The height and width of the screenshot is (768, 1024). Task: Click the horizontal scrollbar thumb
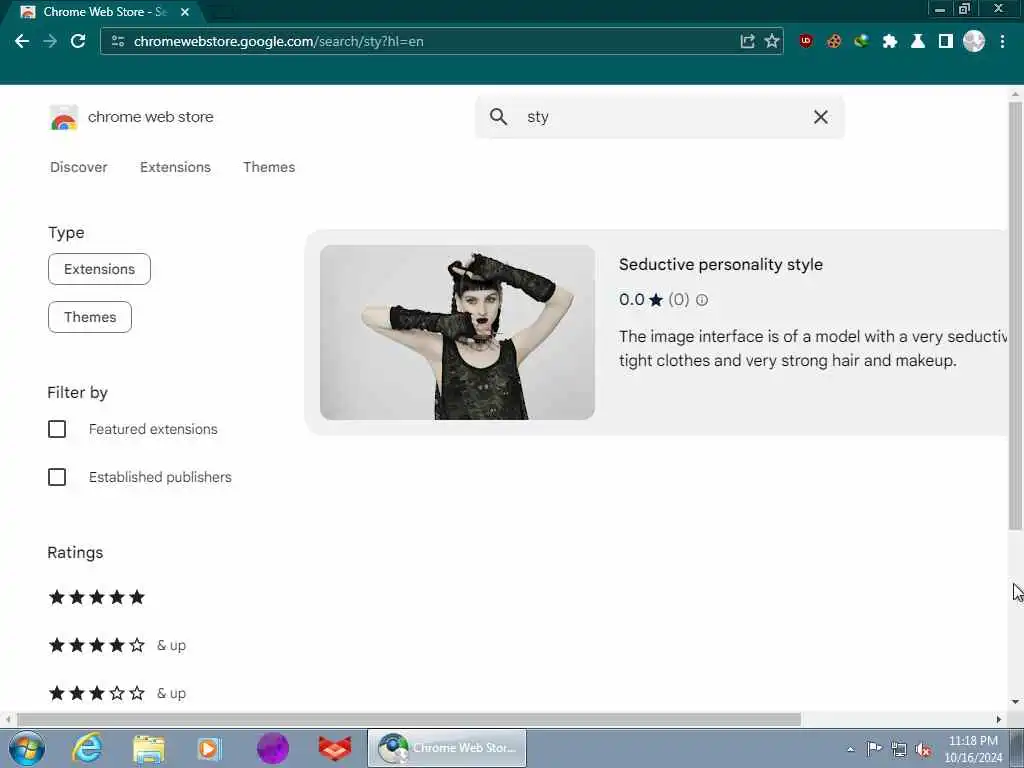click(409, 720)
